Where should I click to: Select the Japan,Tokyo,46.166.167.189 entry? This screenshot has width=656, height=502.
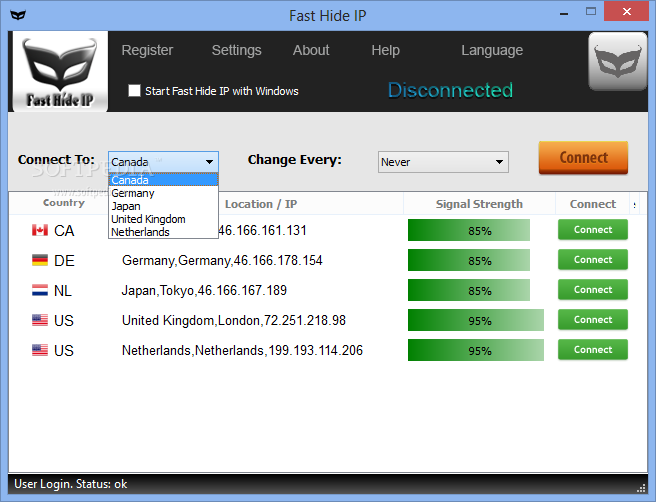(x=204, y=290)
